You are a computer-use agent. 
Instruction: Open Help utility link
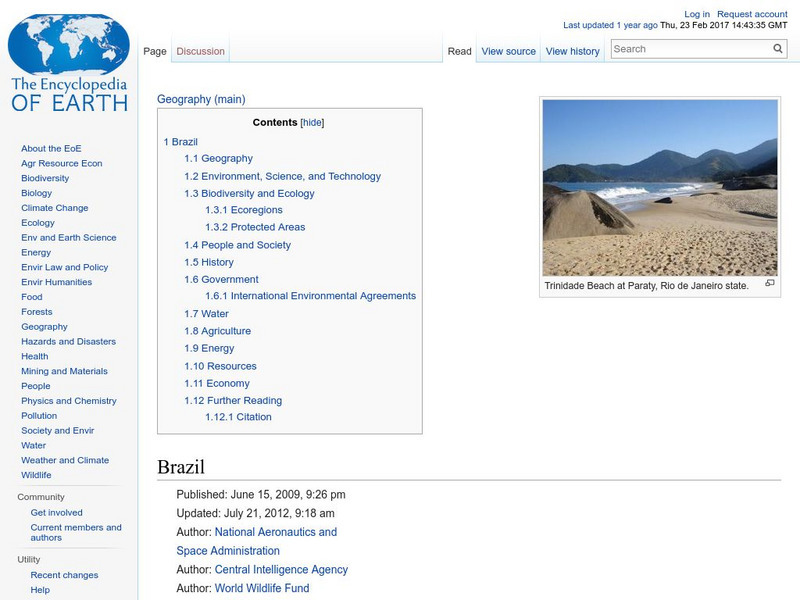(x=40, y=589)
